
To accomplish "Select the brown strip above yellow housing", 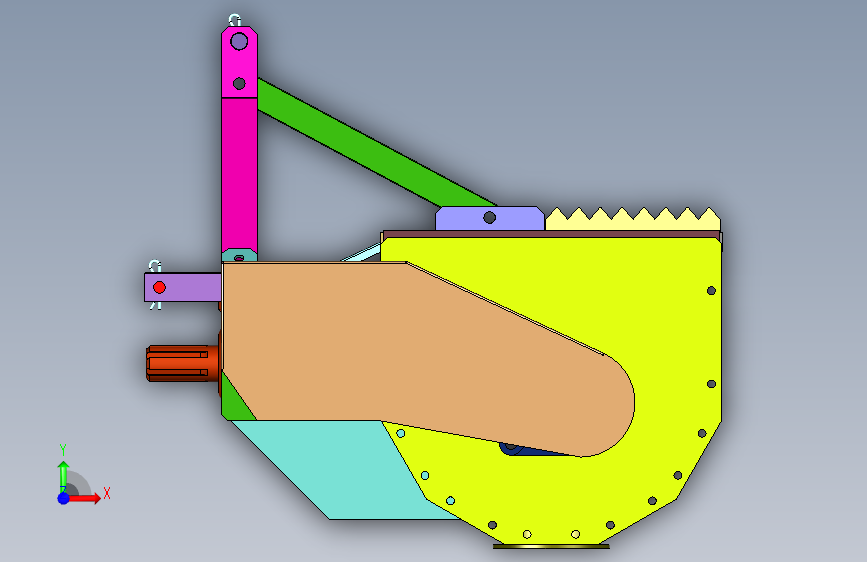I will tap(552, 234).
